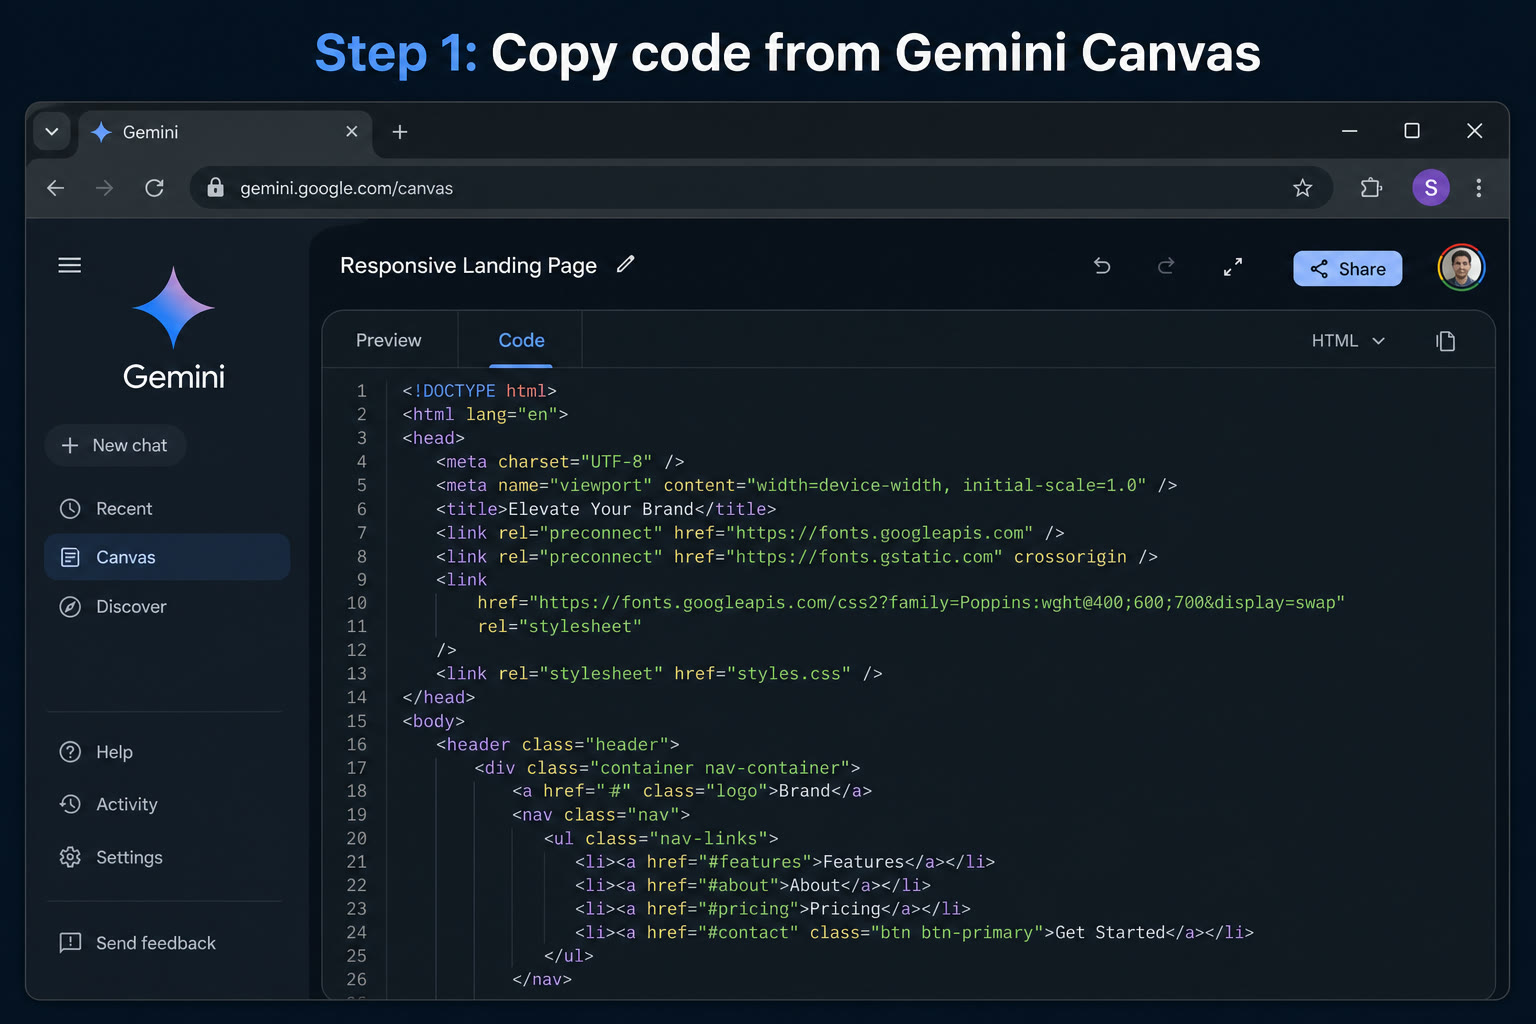Screen dimensions: 1536x1024
Task: Open a new browser tab
Action: click(400, 132)
